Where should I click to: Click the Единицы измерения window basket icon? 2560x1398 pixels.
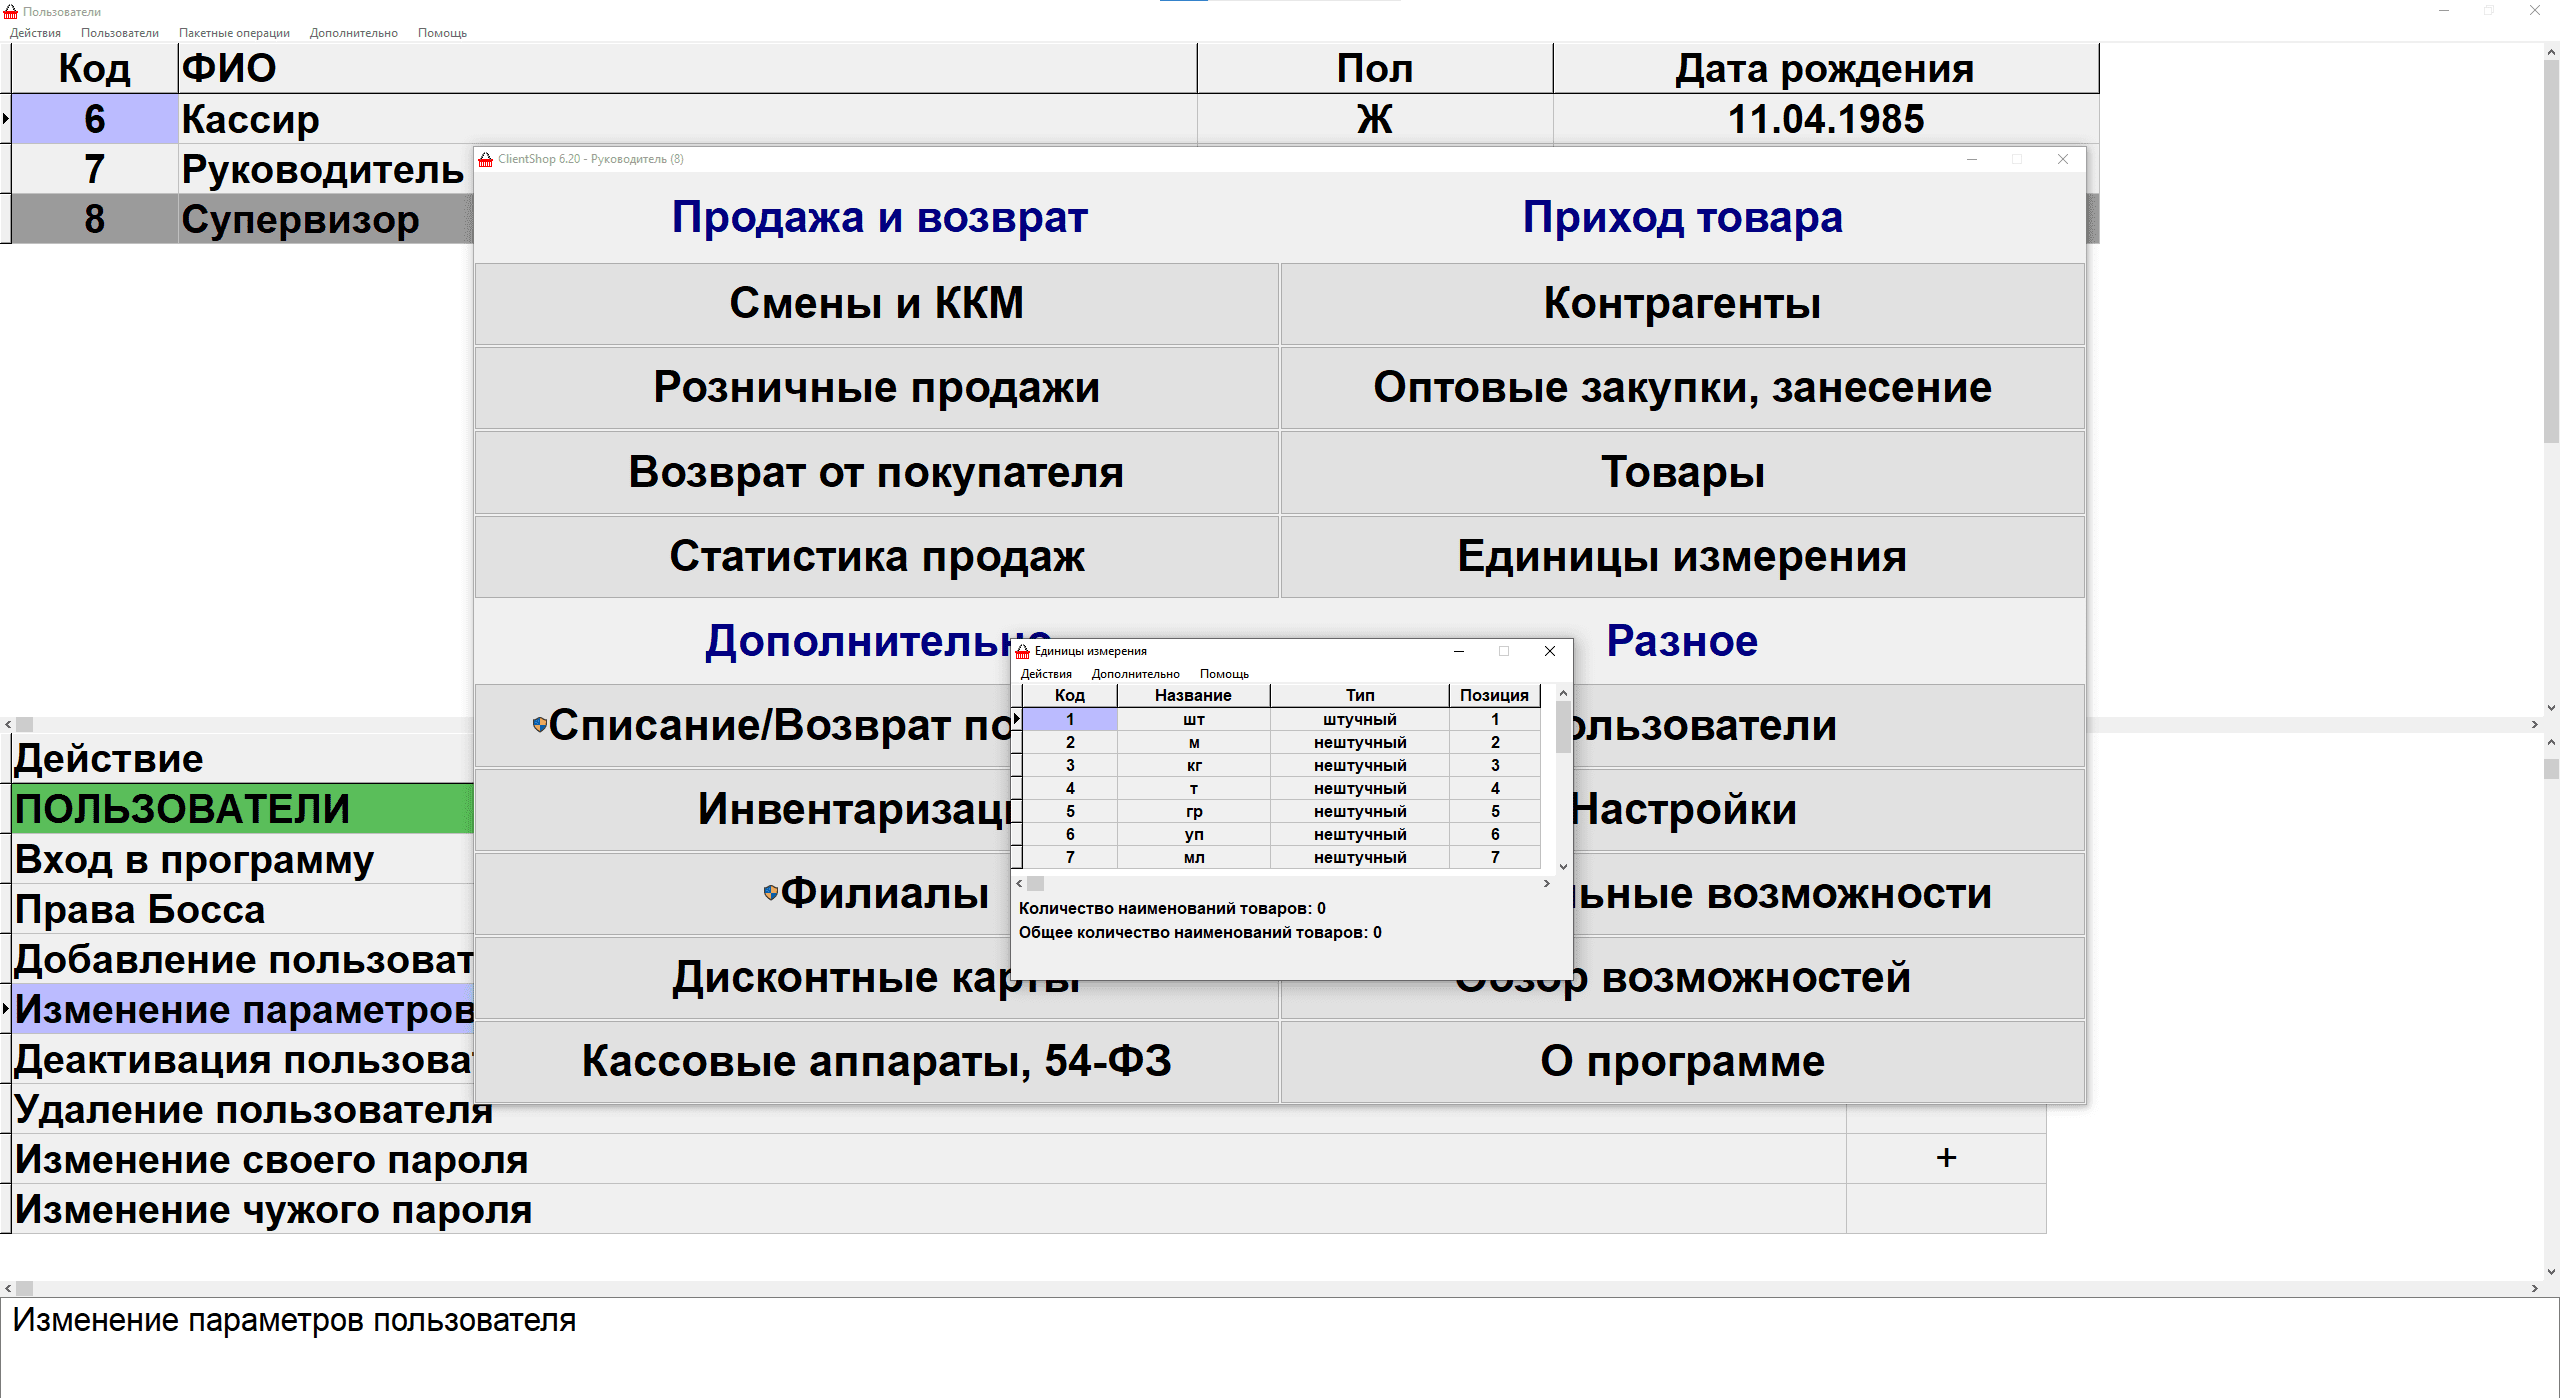tap(1022, 651)
